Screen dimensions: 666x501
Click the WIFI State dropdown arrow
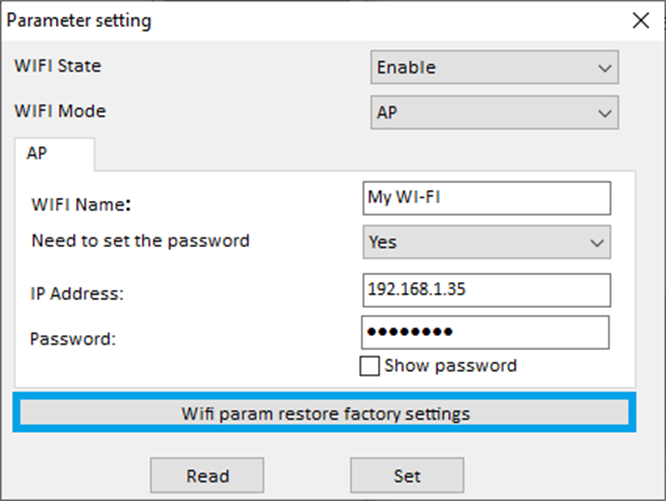coord(603,68)
